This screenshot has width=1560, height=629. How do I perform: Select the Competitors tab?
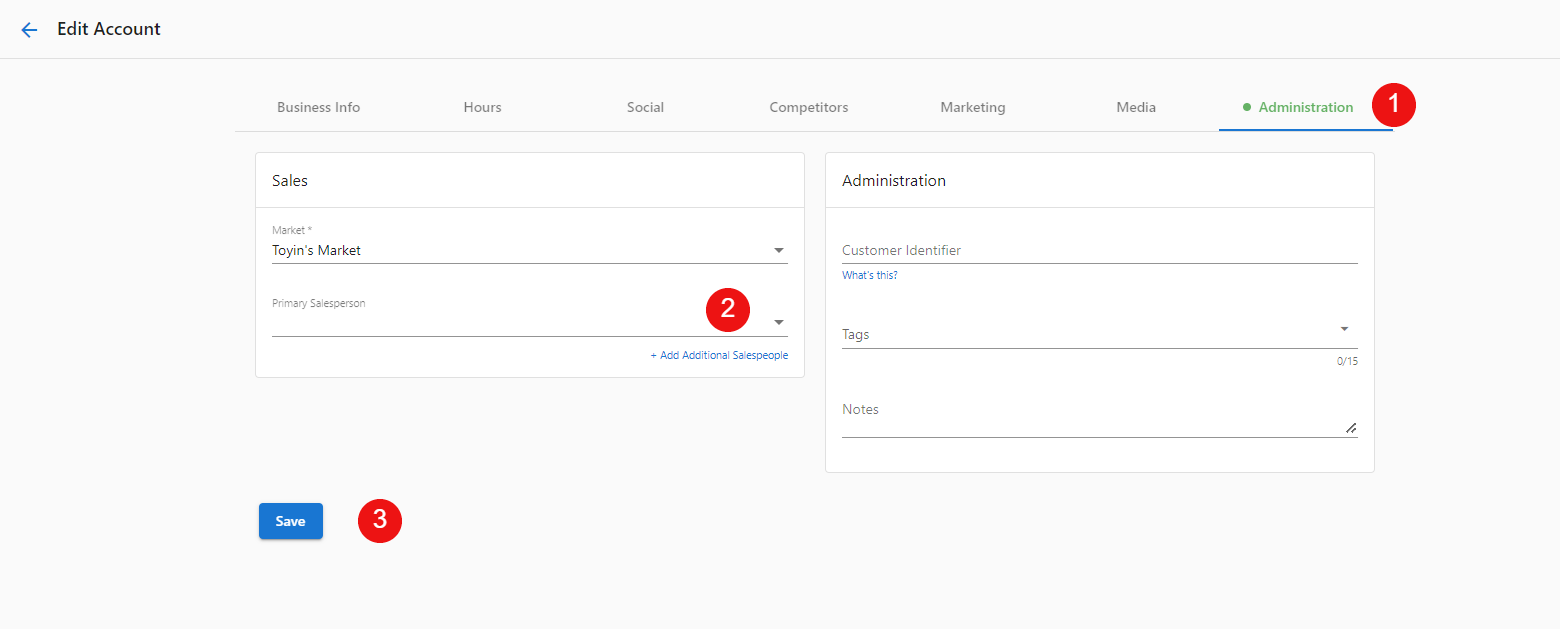pyautogui.click(x=809, y=107)
